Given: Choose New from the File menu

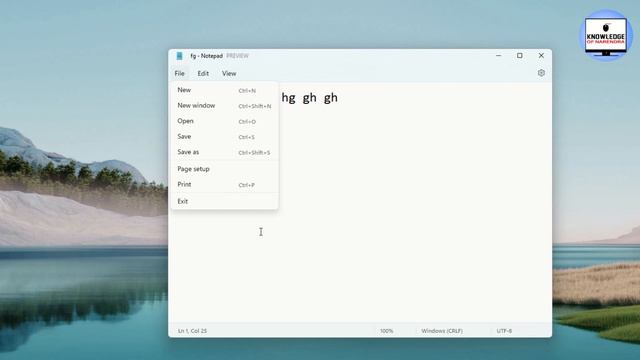Looking at the screenshot, I should 224,90.
